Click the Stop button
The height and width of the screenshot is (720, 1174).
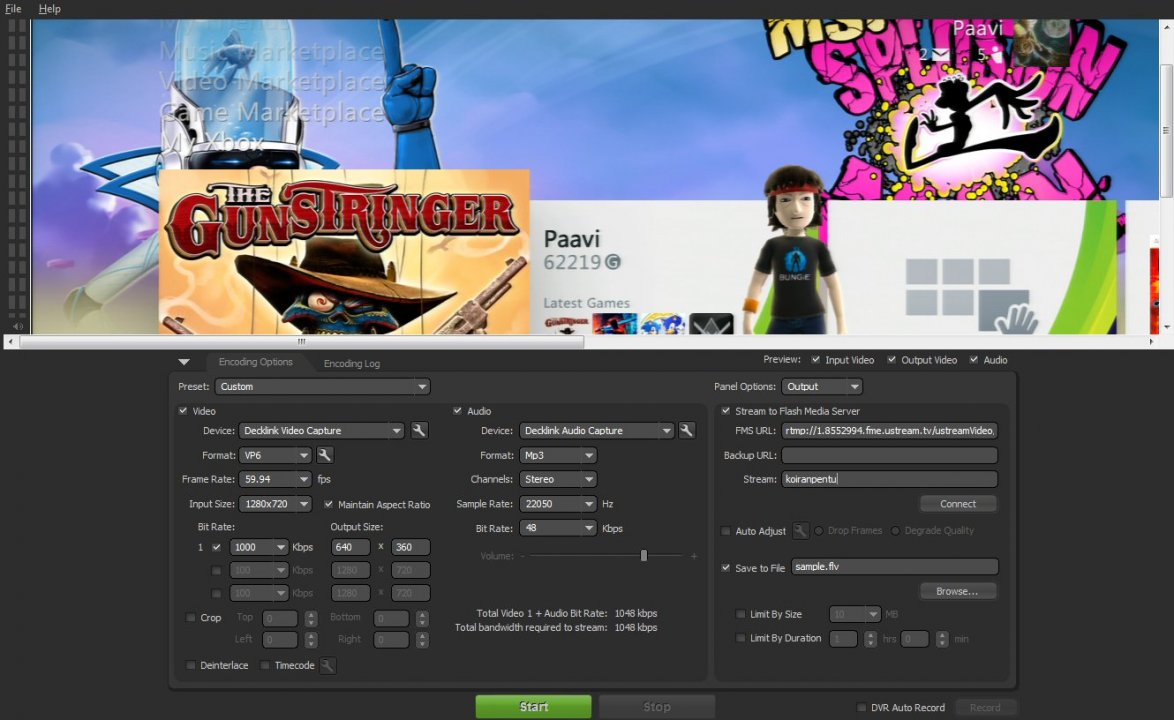click(x=657, y=707)
